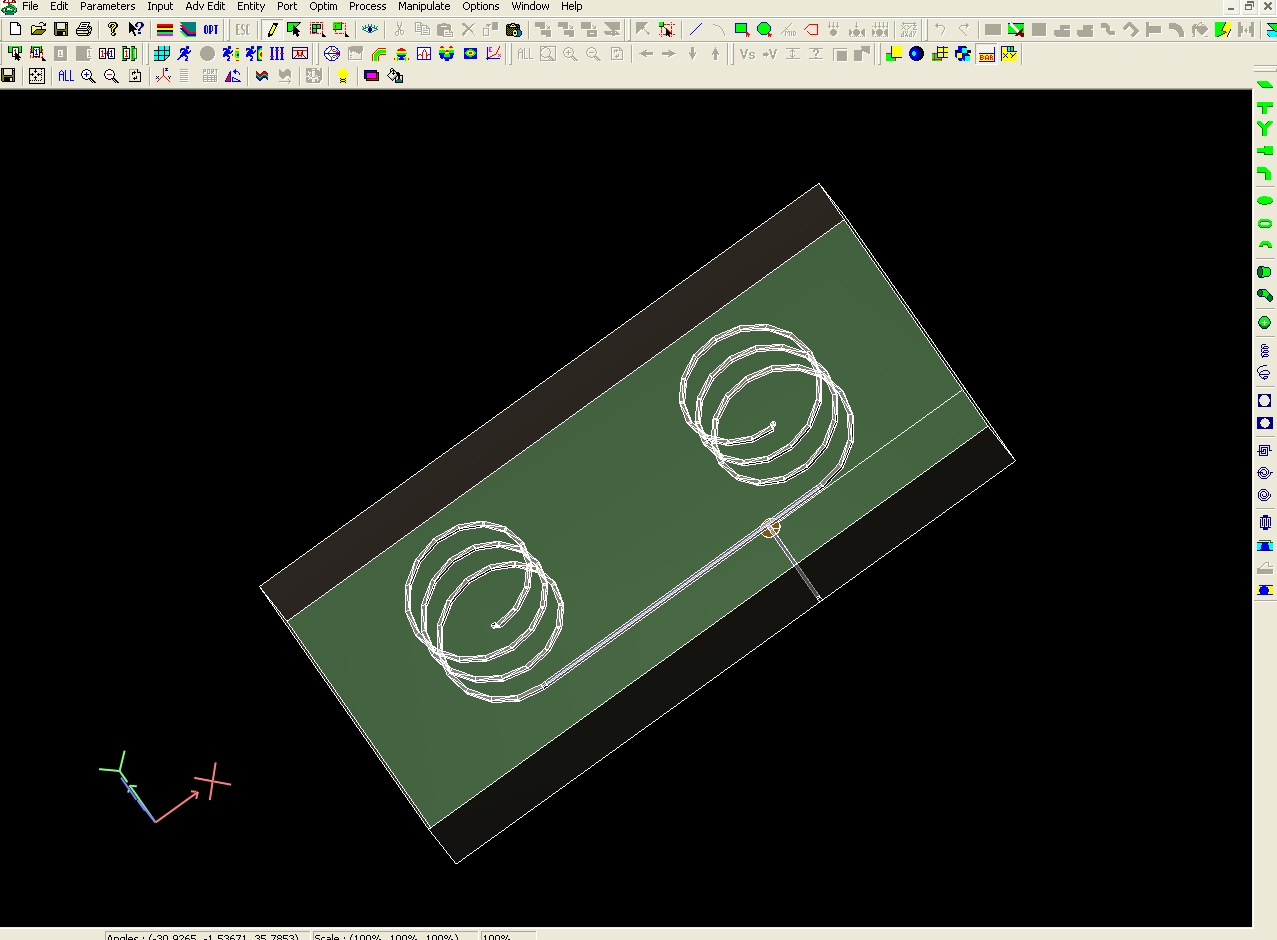Select the green arrow selection tool
The width and height of the screenshot is (1277, 940).
pos(294,30)
